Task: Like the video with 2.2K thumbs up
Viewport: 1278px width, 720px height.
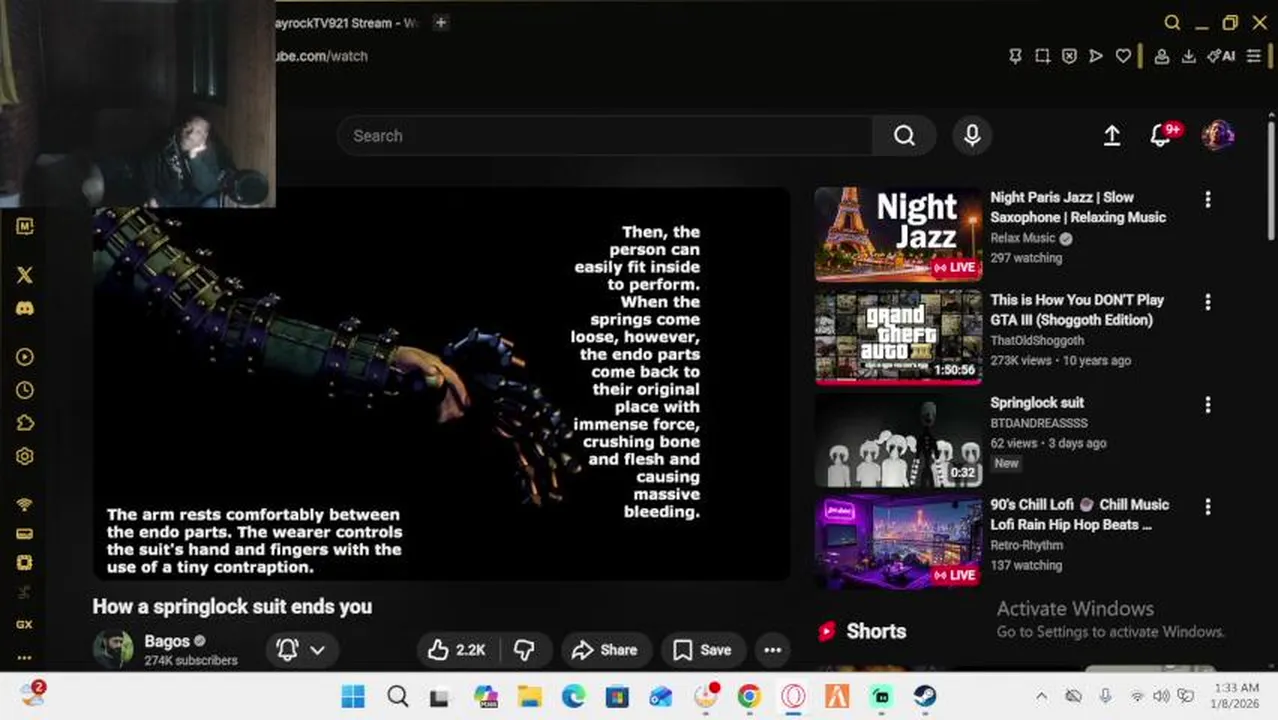Action: 455,650
